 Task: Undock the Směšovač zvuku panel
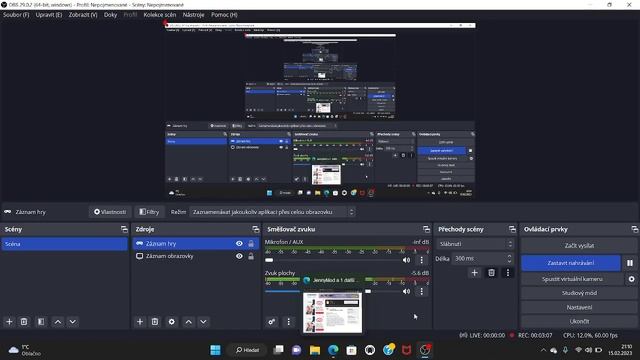tap(426, 229)
